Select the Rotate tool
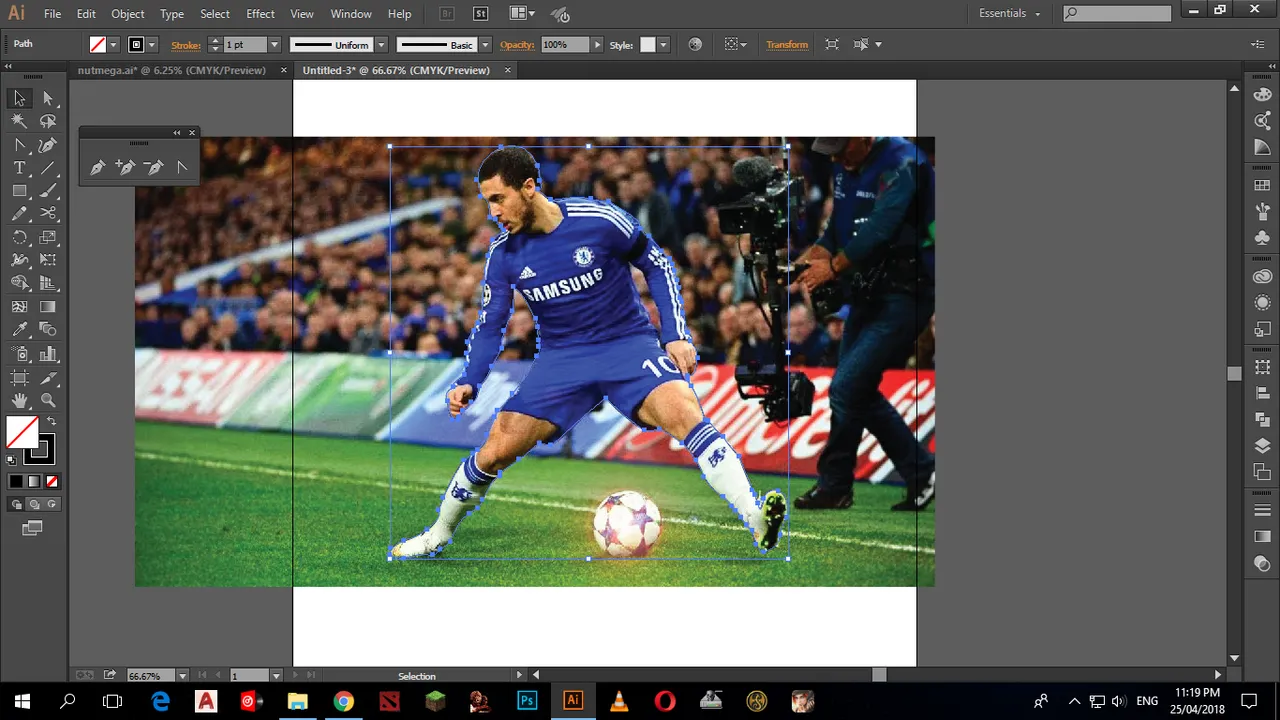The height and width of the screenshot is (720, 1280). [19, 238]
